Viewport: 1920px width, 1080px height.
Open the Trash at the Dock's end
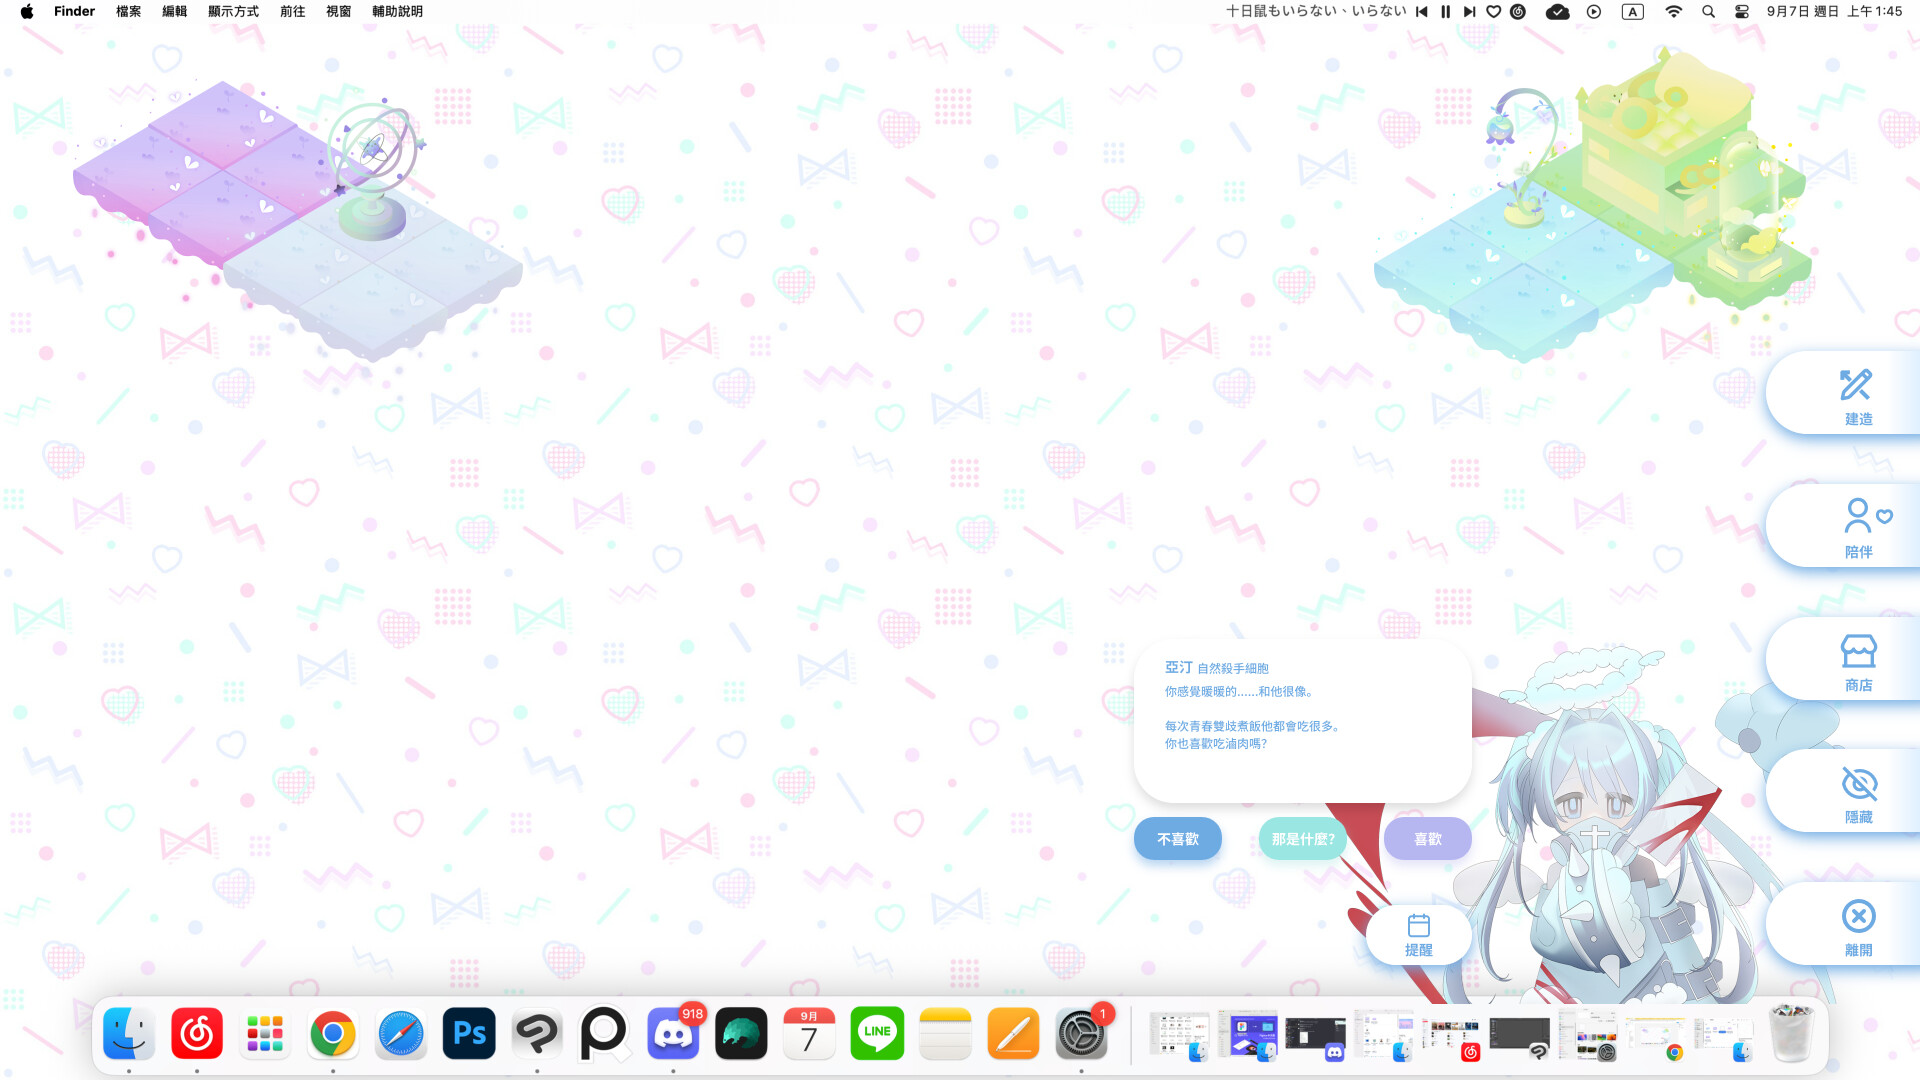(x=1791, y=1034)
